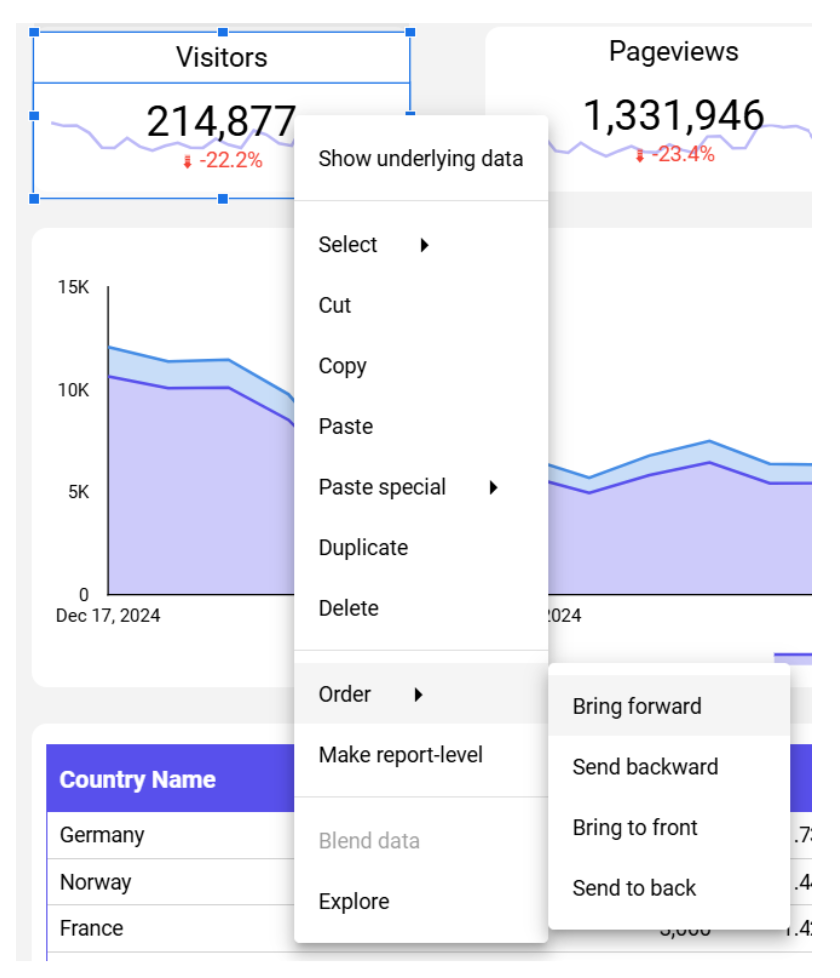Click Explore in the context menu
Image resolution: width=840 pixels, height=978 pixels.
pos(353,902)
